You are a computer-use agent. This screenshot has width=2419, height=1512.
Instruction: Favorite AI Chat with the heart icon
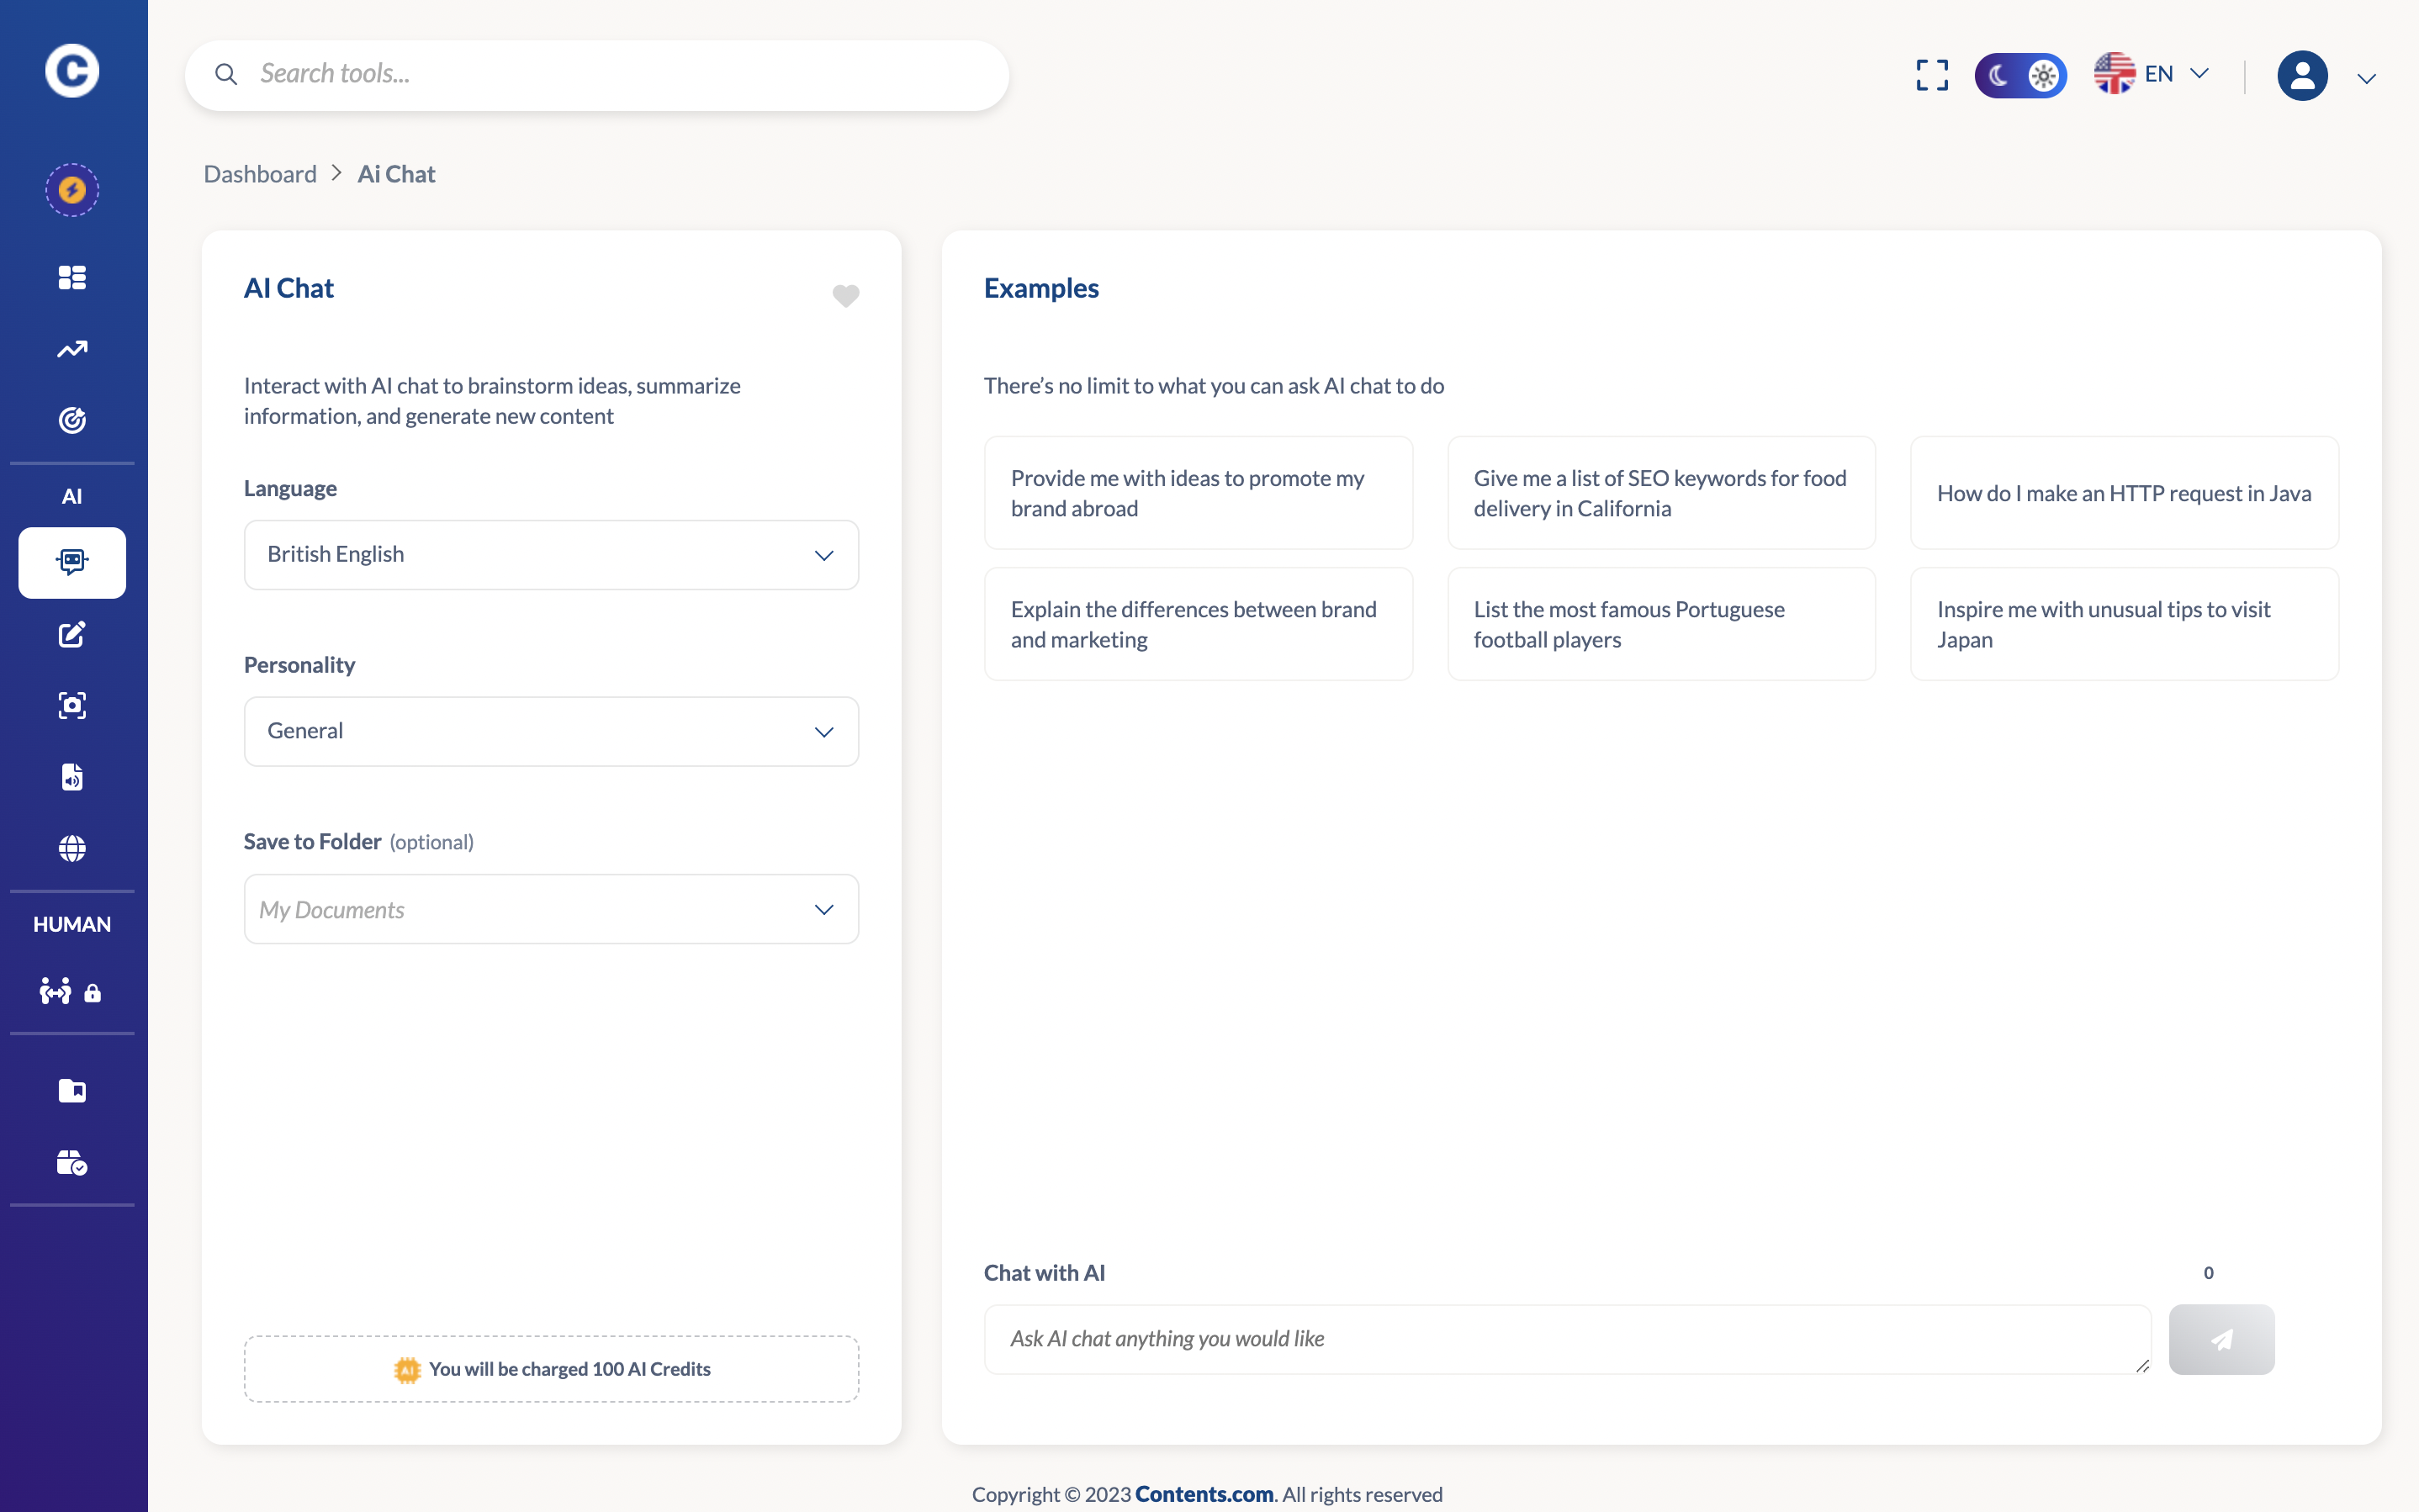[845, 295]
